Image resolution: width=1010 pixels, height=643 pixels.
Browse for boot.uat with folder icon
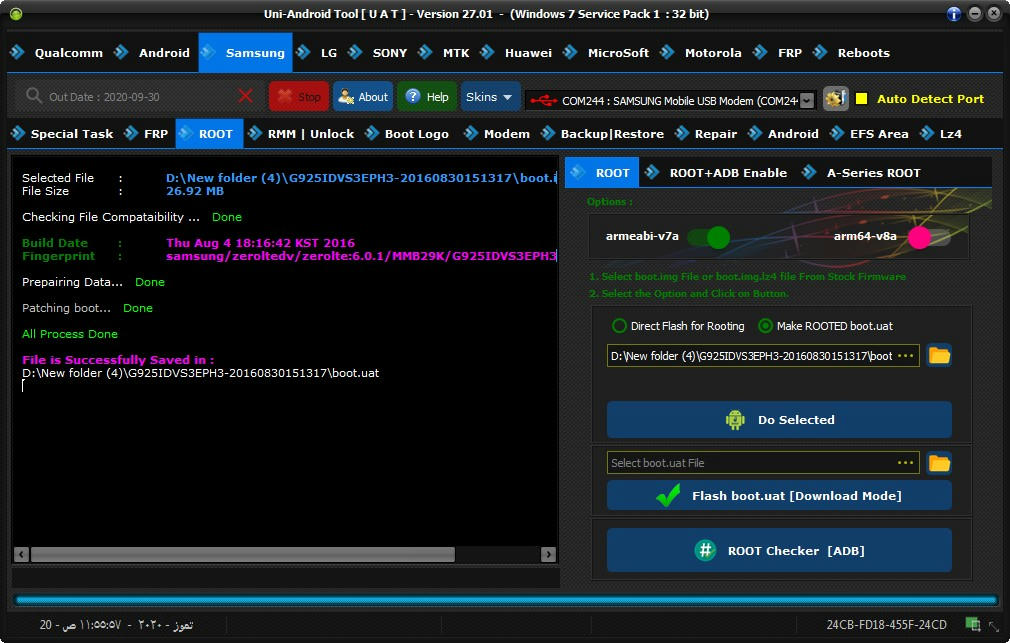coord(939,463)
